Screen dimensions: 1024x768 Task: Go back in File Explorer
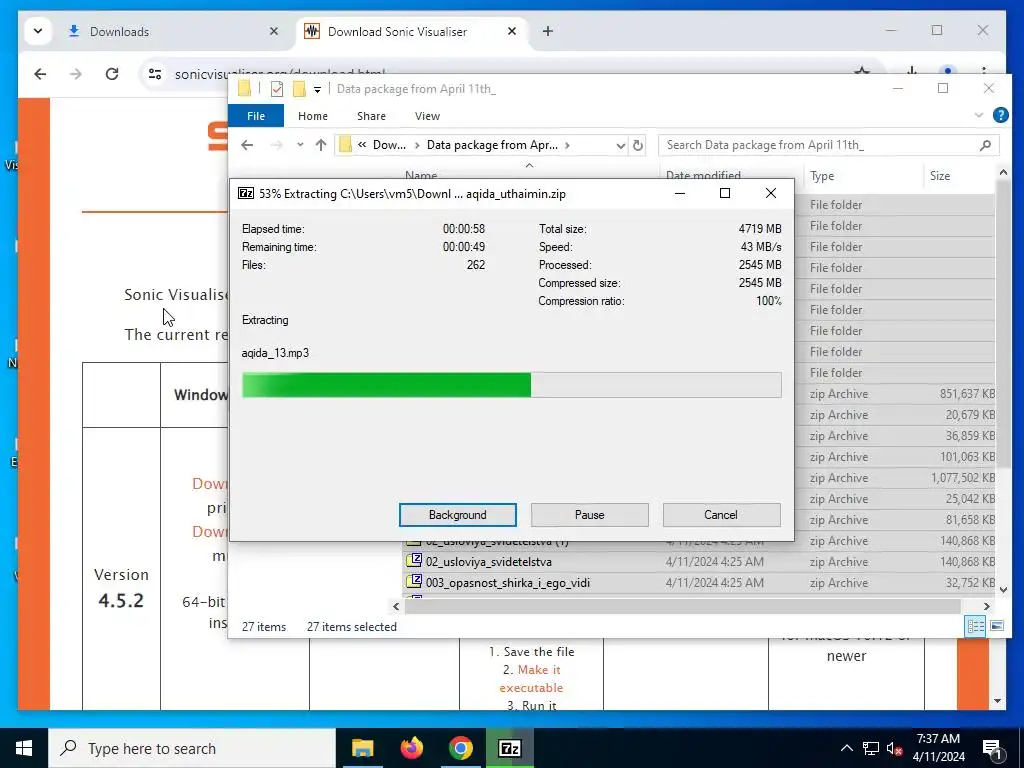[247, 145]
